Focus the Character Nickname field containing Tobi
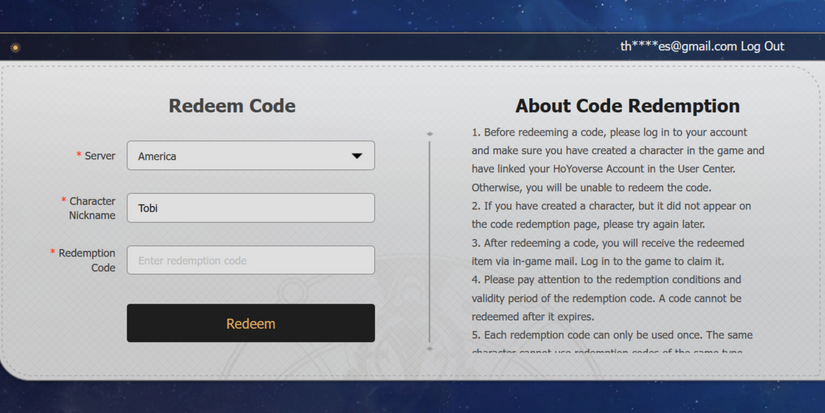This screenshot has width=825, height=413. [x=250, y=208]
